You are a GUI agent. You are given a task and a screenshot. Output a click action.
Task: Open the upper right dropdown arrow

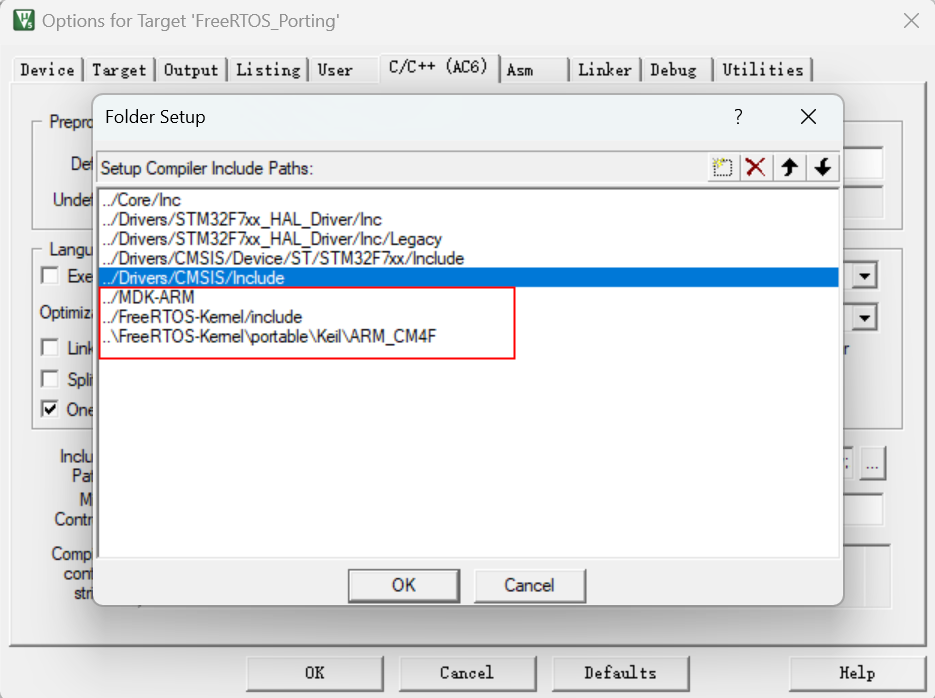click(x=864, y=276)
